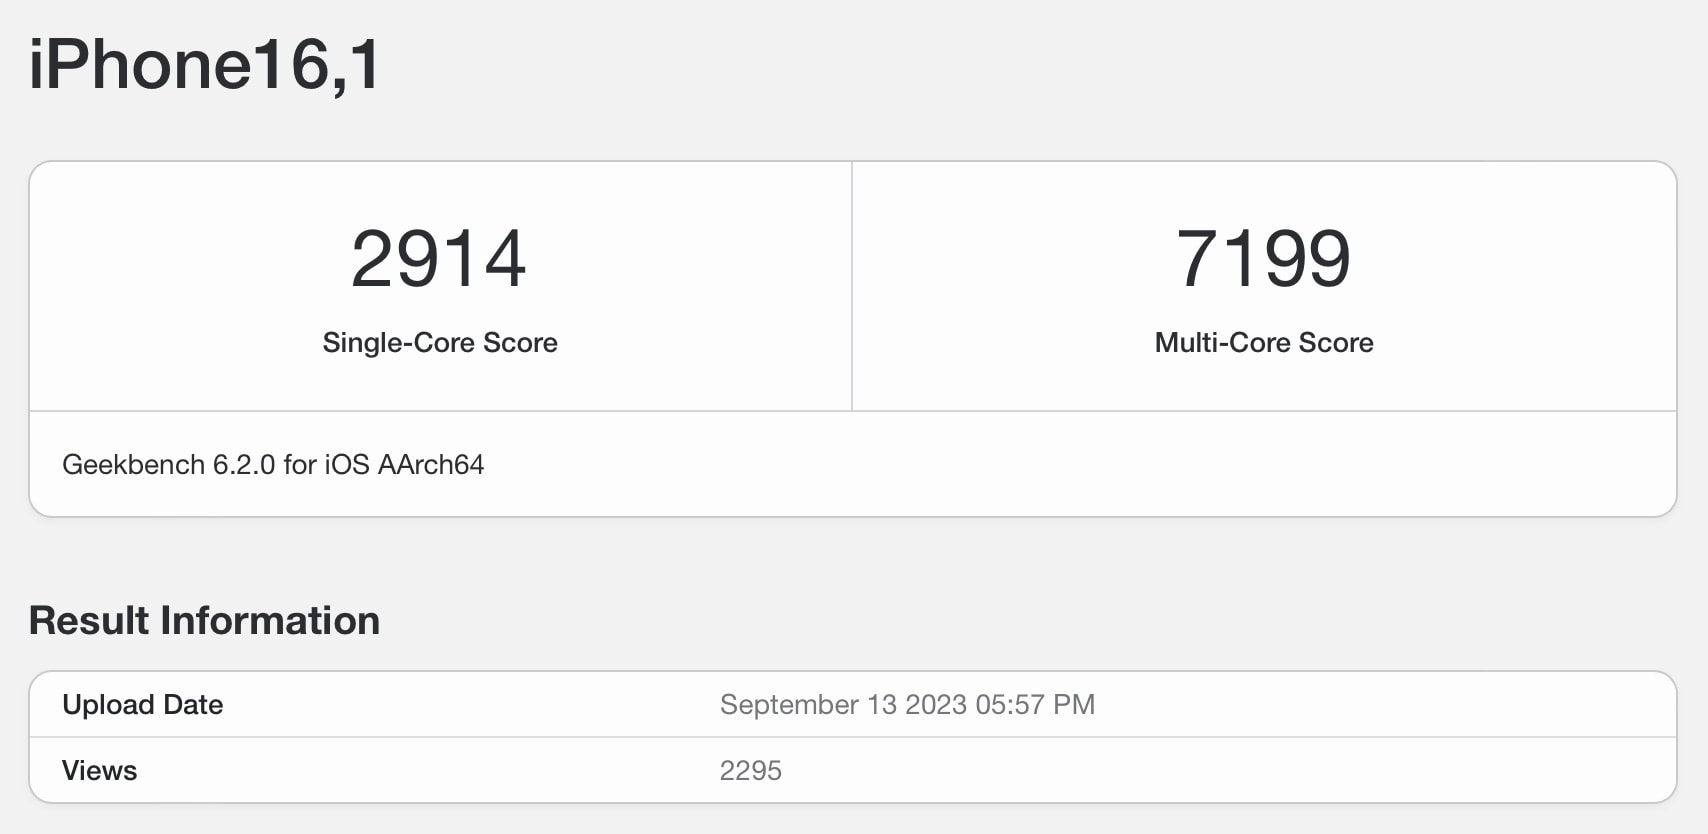Viewport: 1708px width, 834px height.
Task: Click the AArch64 architecture text
Action: coord(431,464)
